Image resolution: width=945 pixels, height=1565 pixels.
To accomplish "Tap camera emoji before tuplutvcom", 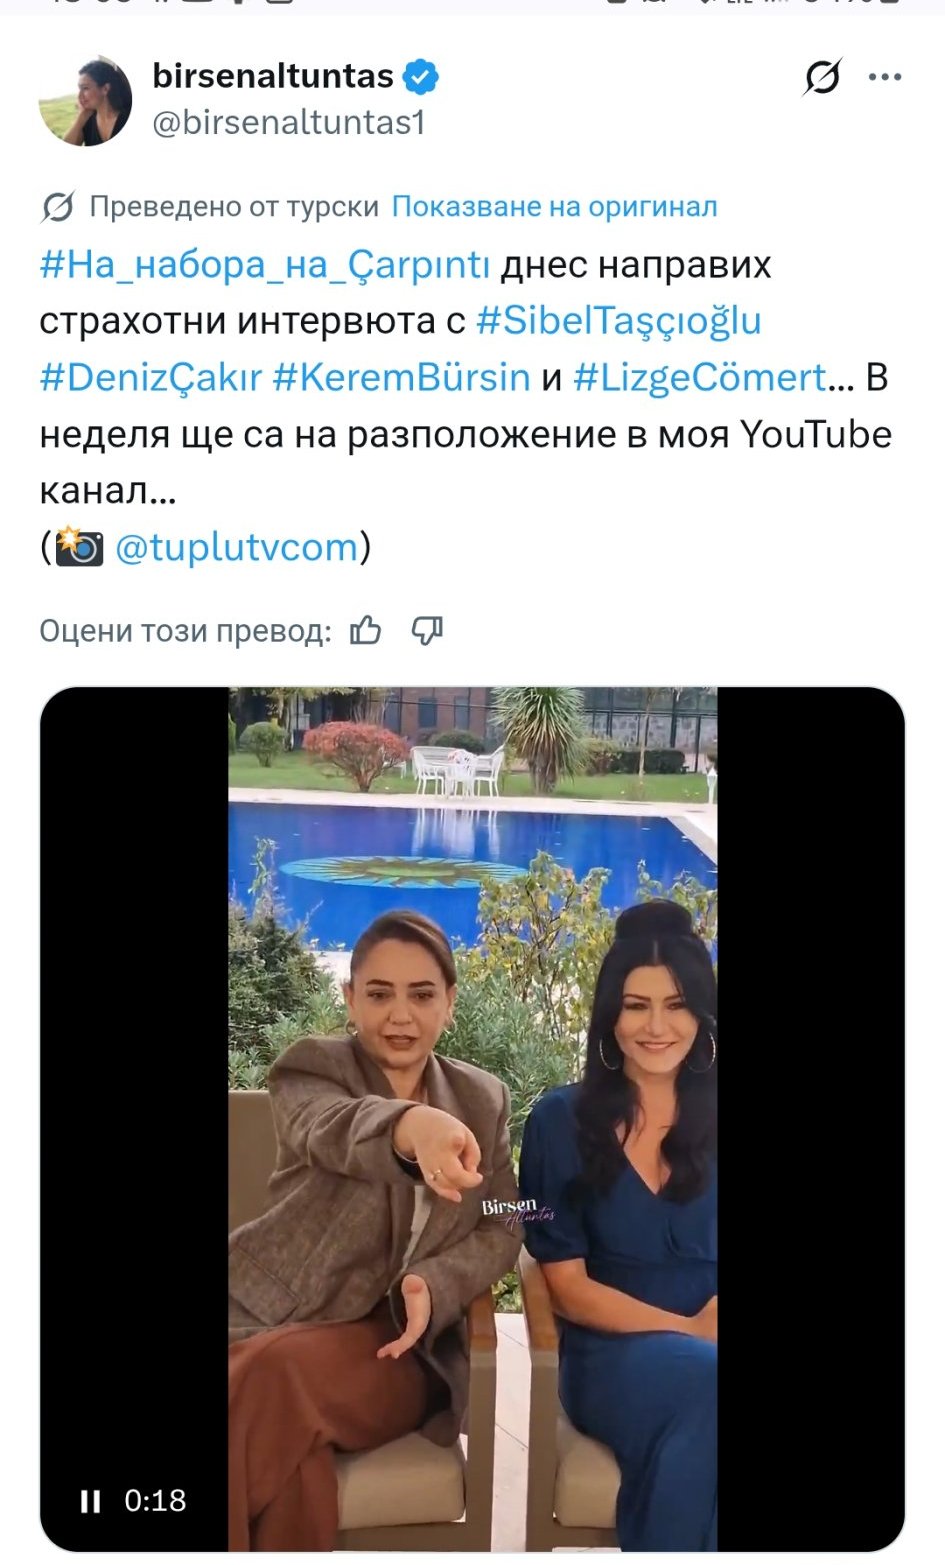I will click(79, 546).
